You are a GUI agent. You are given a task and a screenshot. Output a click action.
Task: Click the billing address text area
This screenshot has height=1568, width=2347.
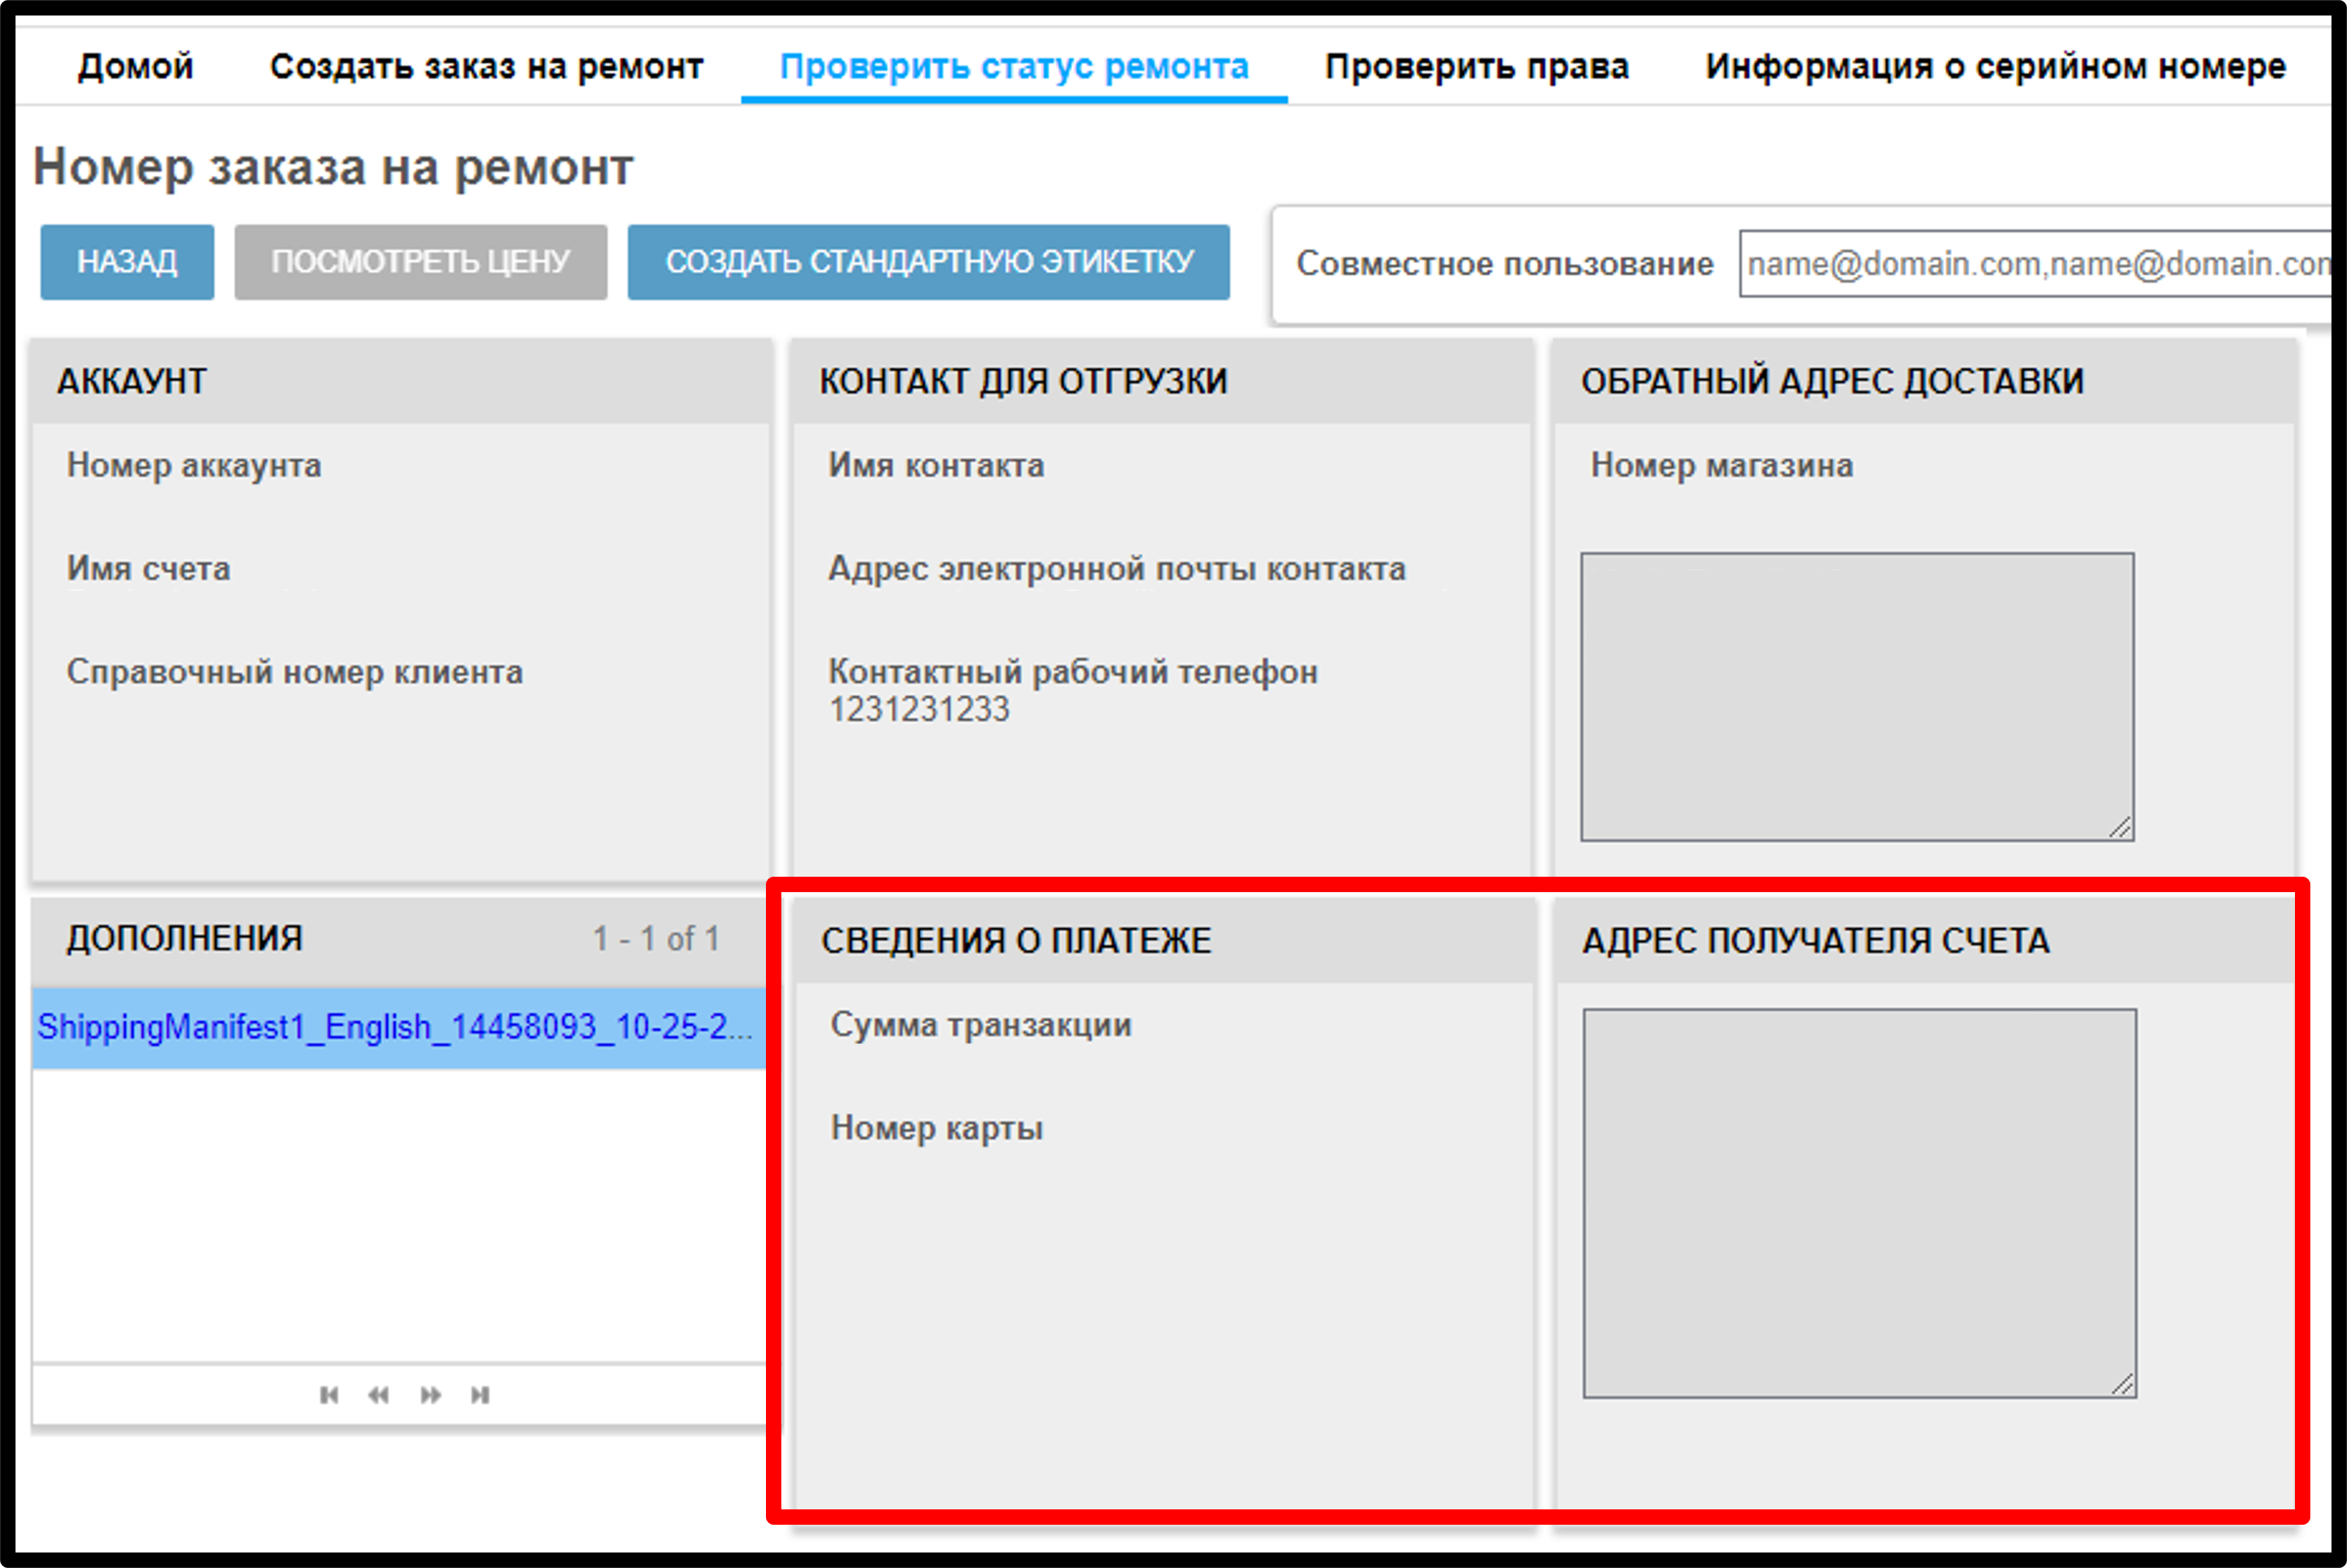click(x=1860, y=1203)
